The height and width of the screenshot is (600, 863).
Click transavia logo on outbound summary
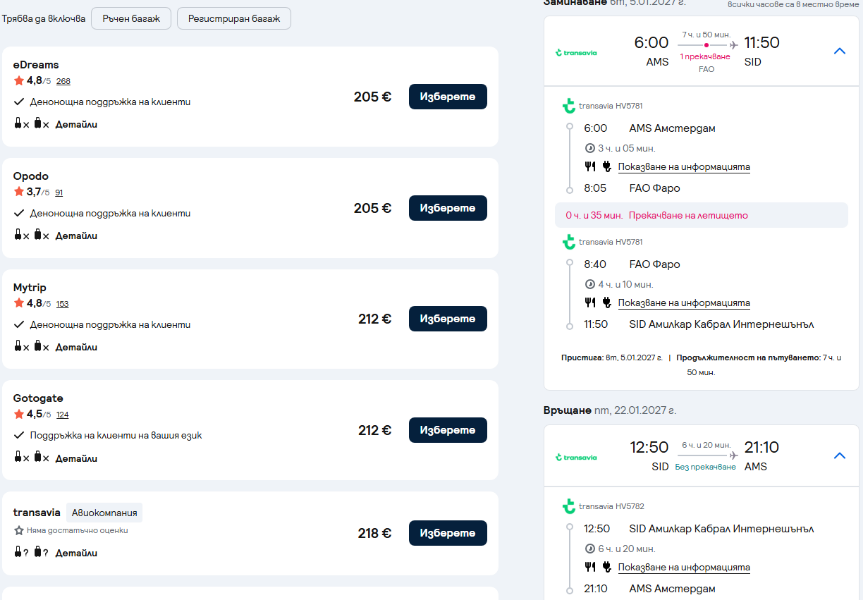click(576, 53)
